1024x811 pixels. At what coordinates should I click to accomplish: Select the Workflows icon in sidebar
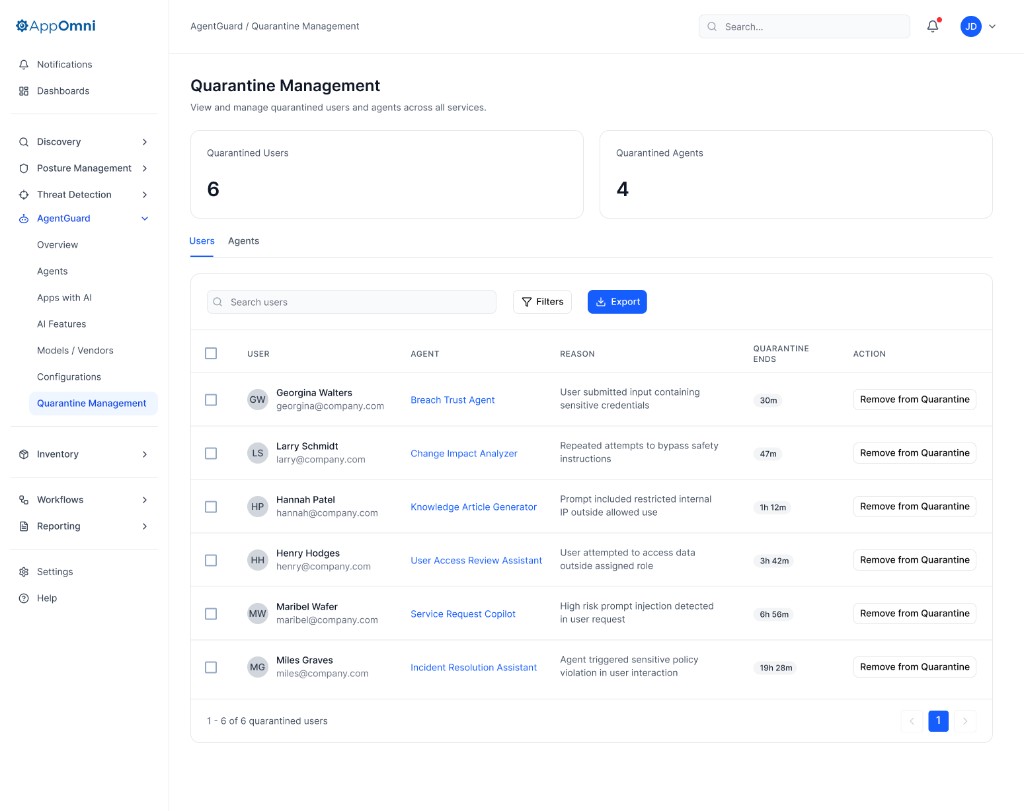pos(23,499)
